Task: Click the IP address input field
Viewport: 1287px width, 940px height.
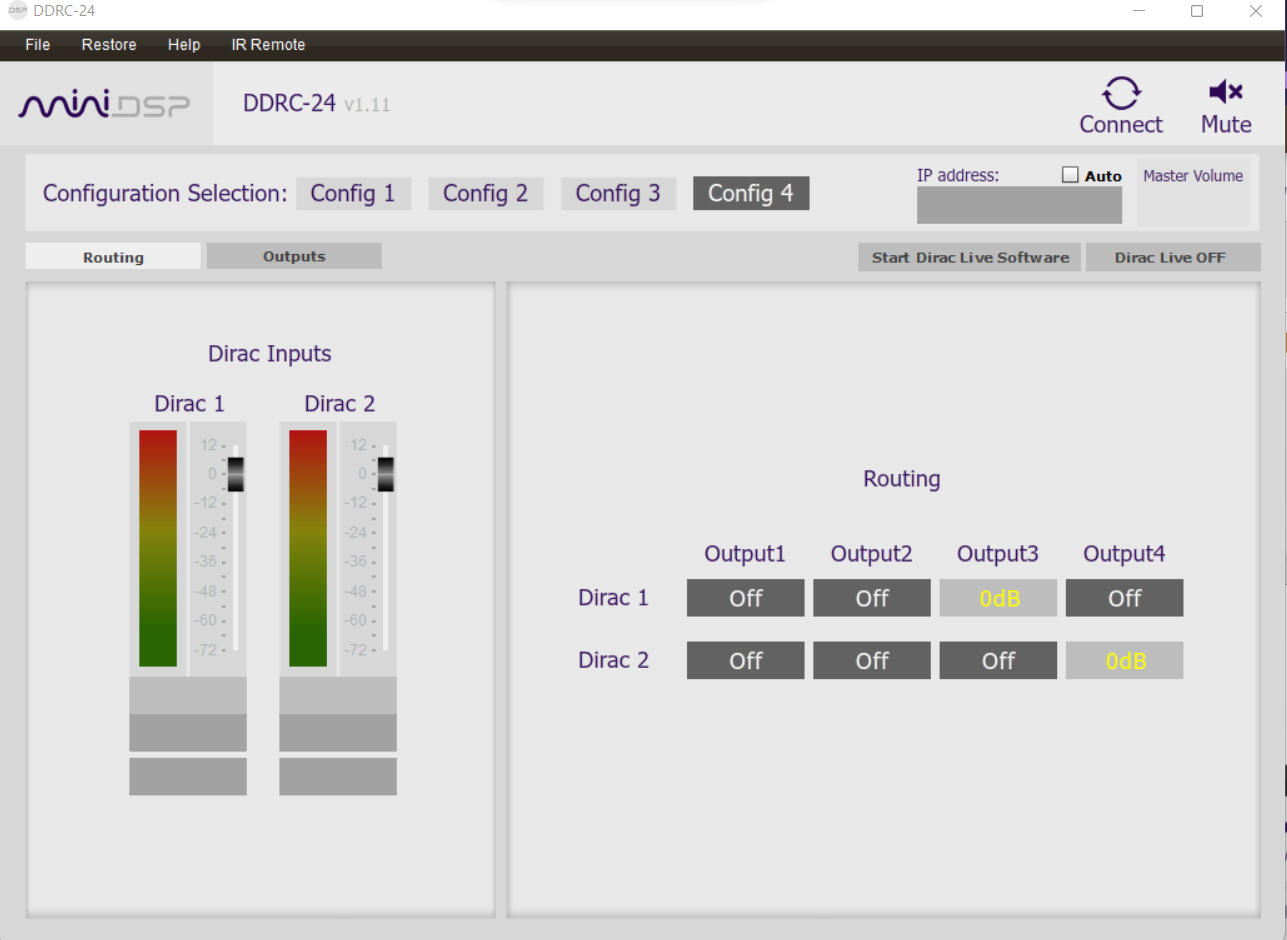Action: 1019,205
